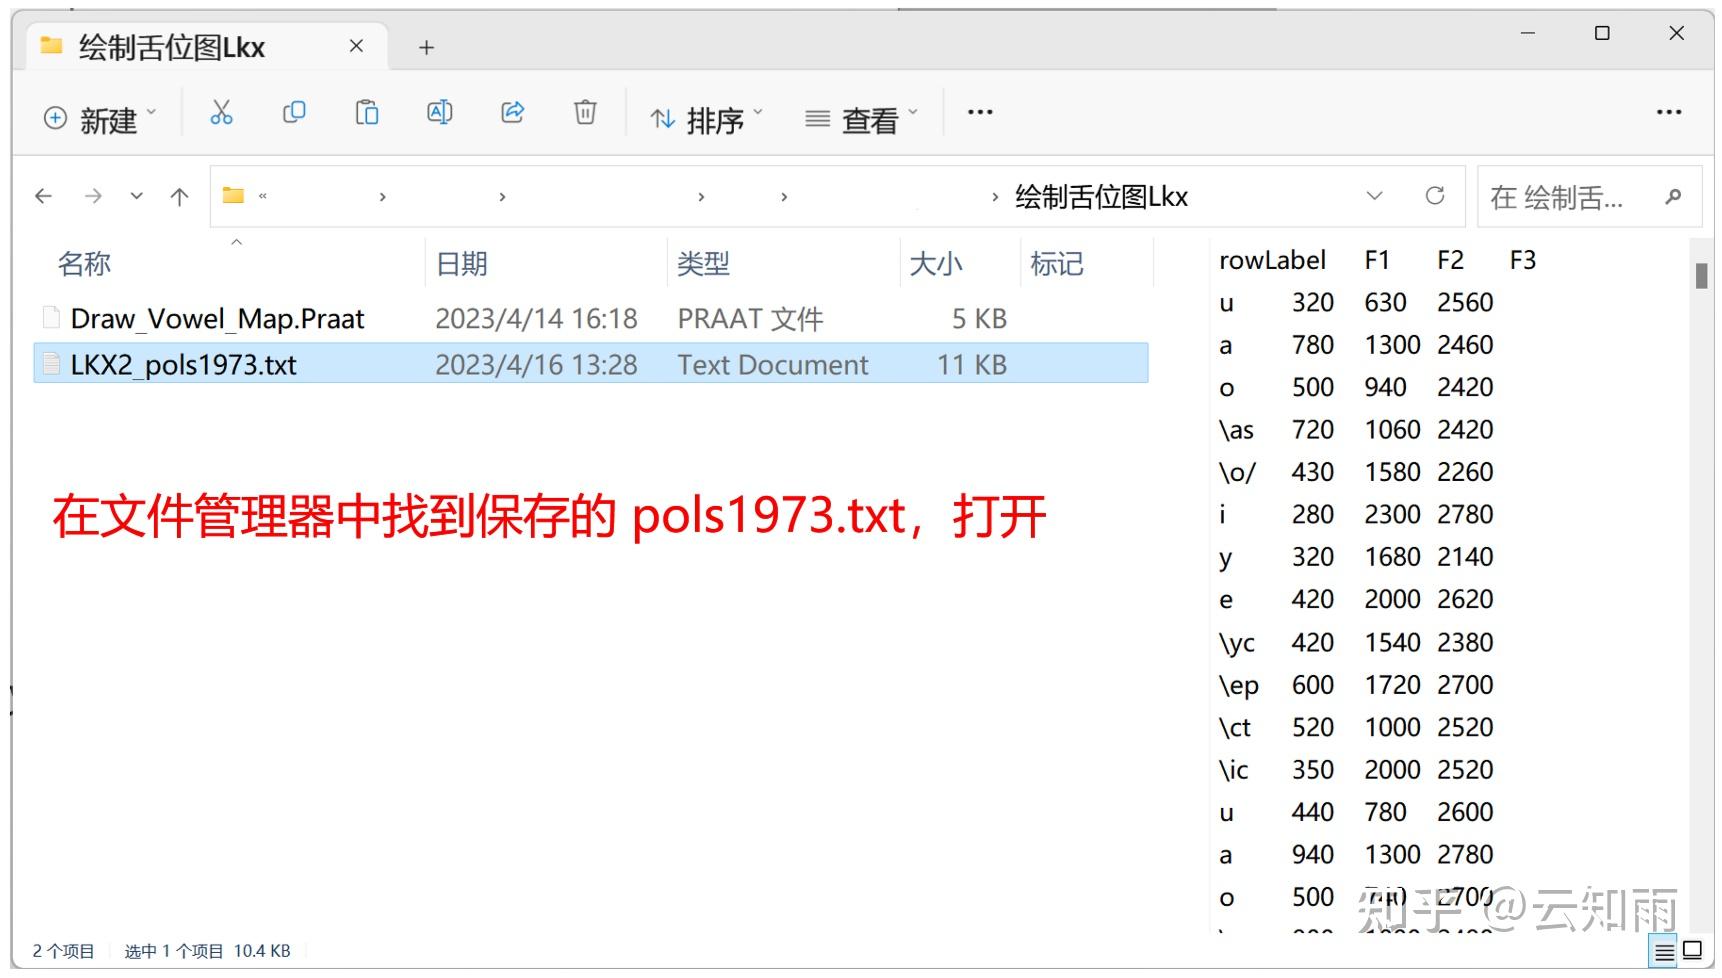
Task: Delete LKX2_pols1973.txt
Action: [585, 112]
